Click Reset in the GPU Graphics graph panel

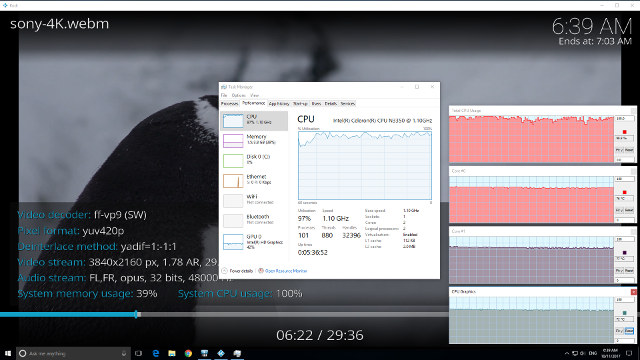point(629,331)
